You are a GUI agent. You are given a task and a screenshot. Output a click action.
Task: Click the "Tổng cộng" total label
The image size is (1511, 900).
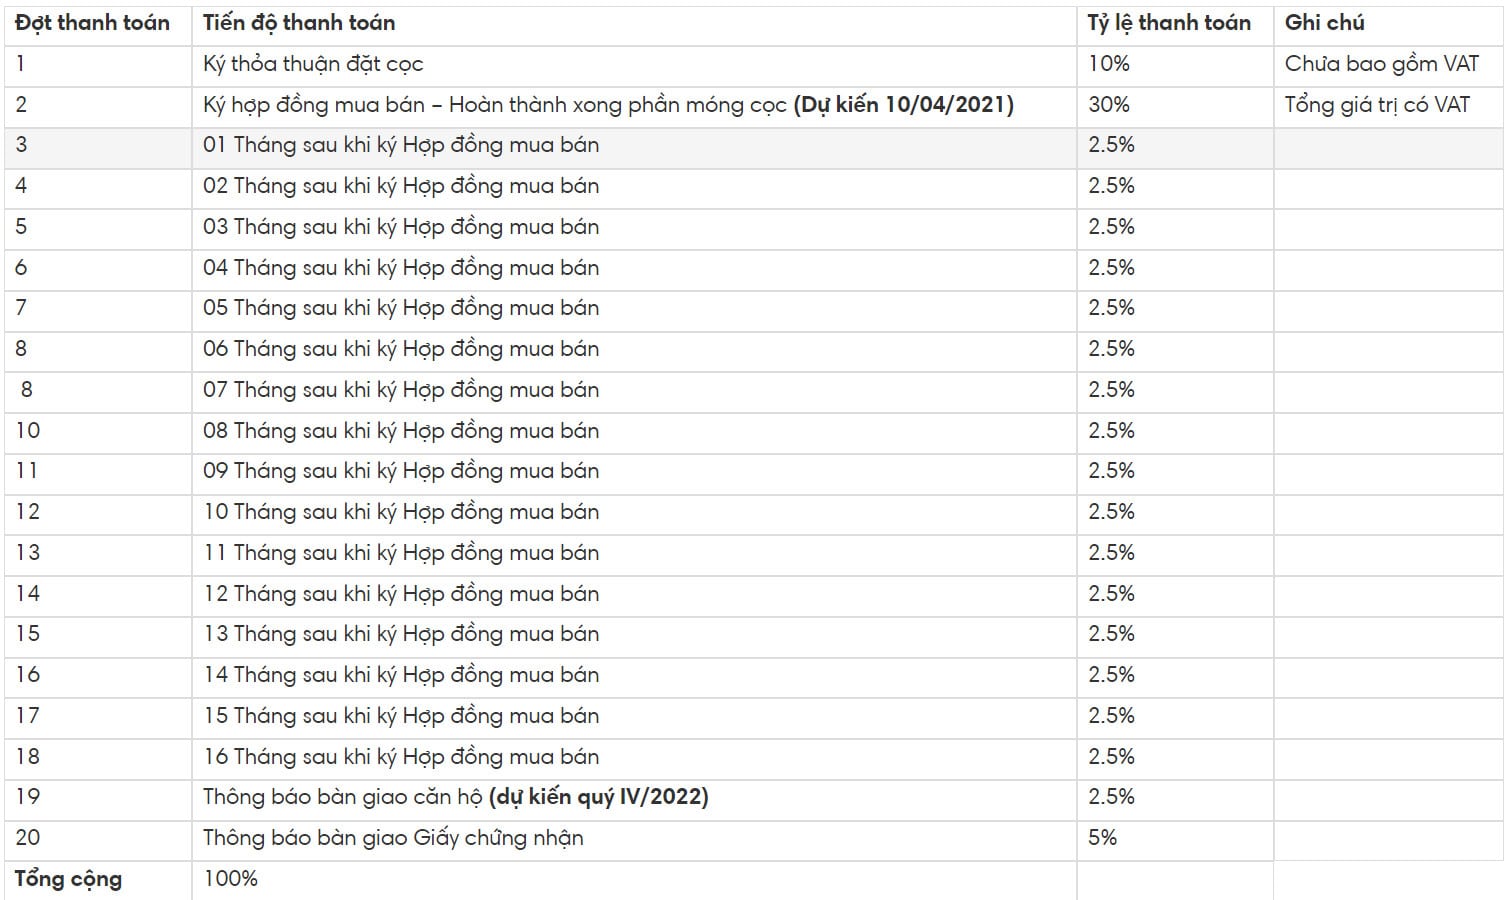coord(68,879)
